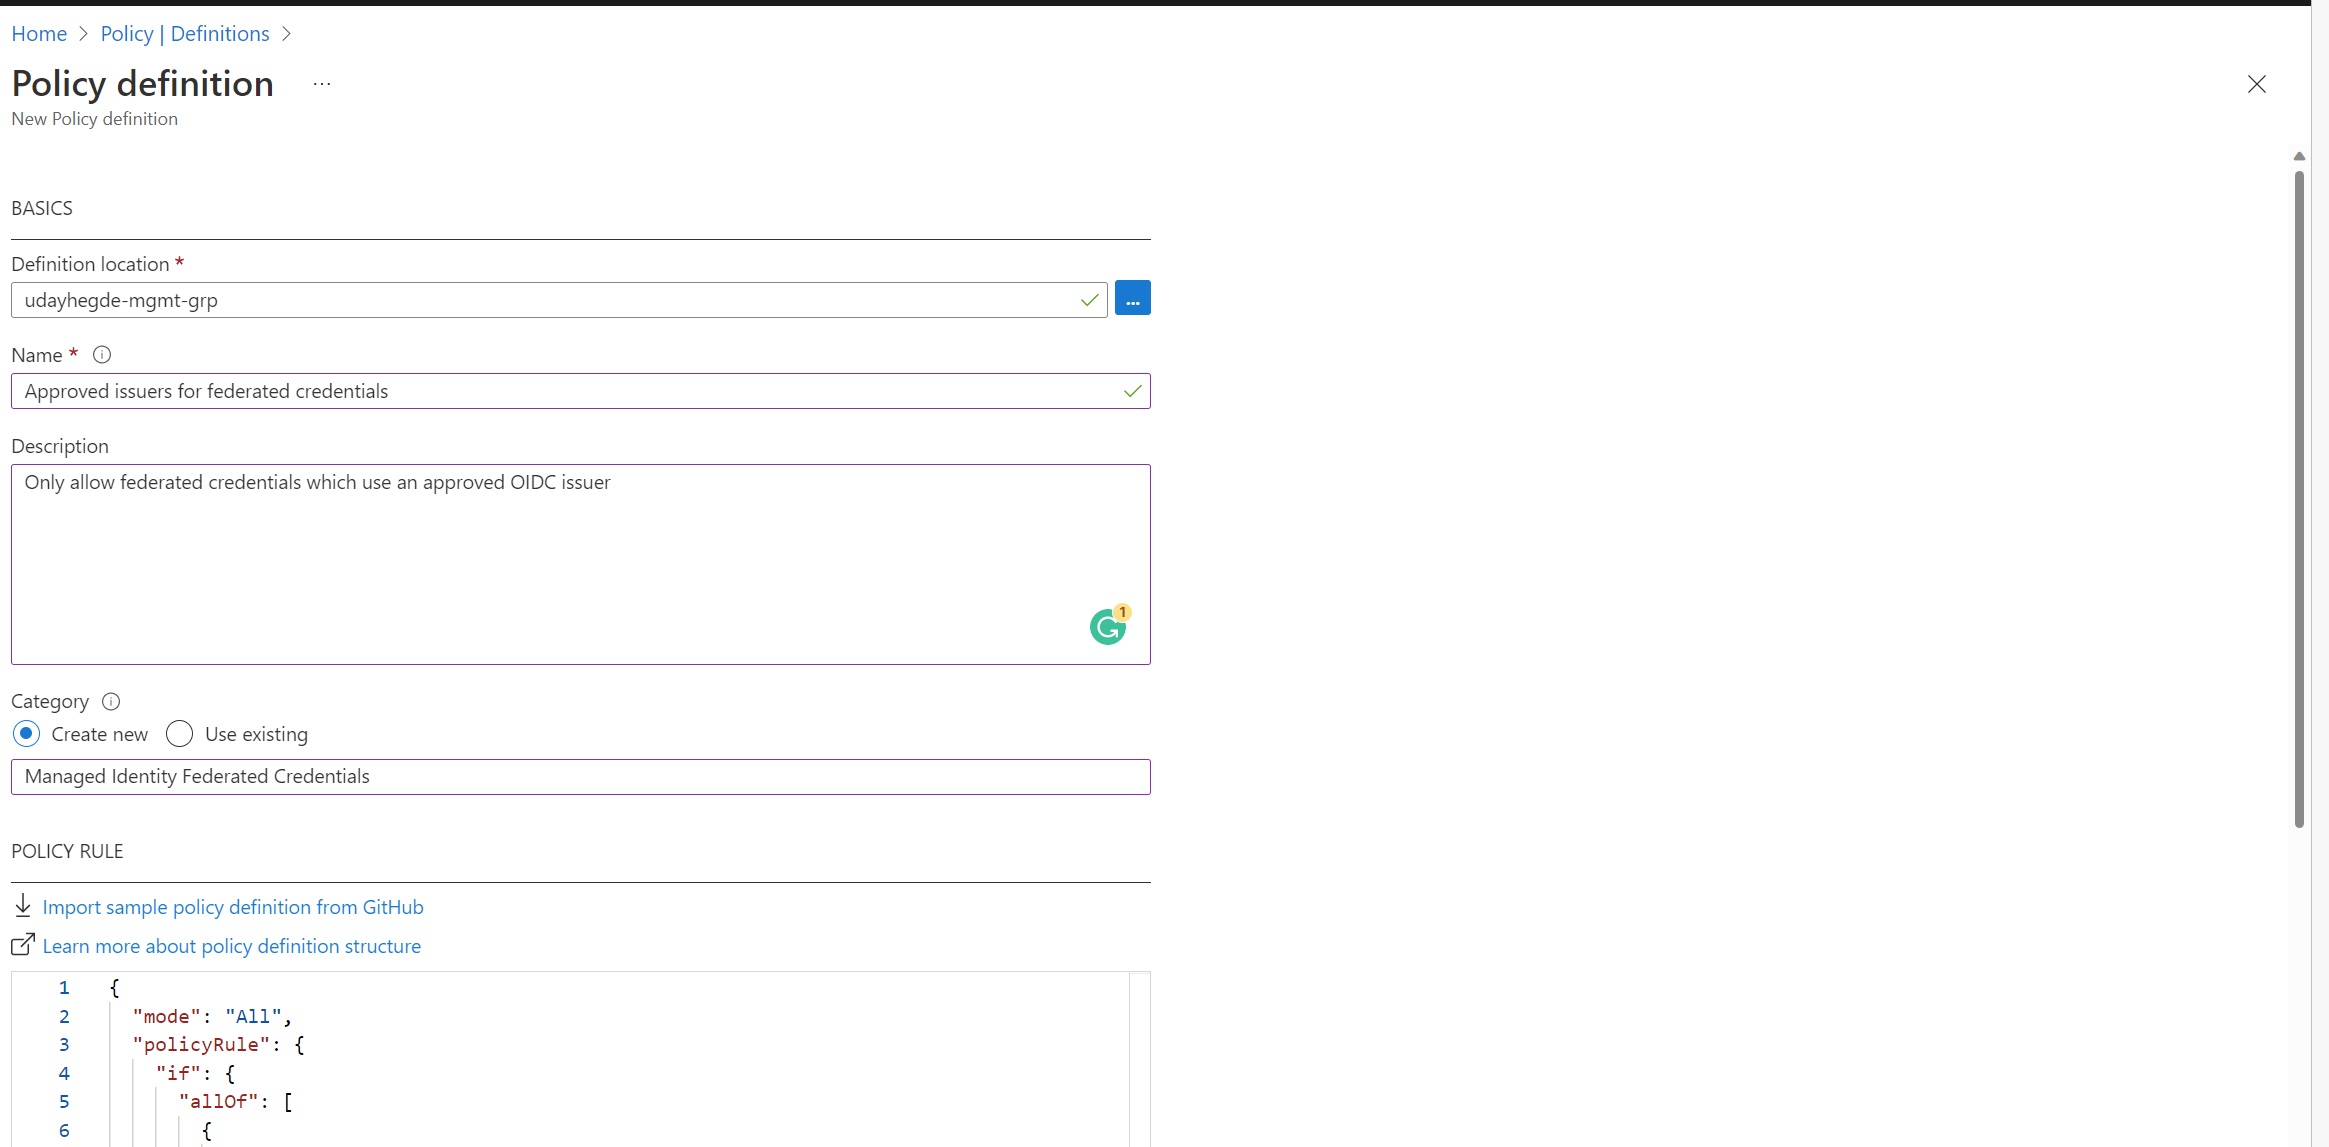This screenshot has height=1147, width=2329.
Task: Click the close button at top right
Action: coord(2255,83)
